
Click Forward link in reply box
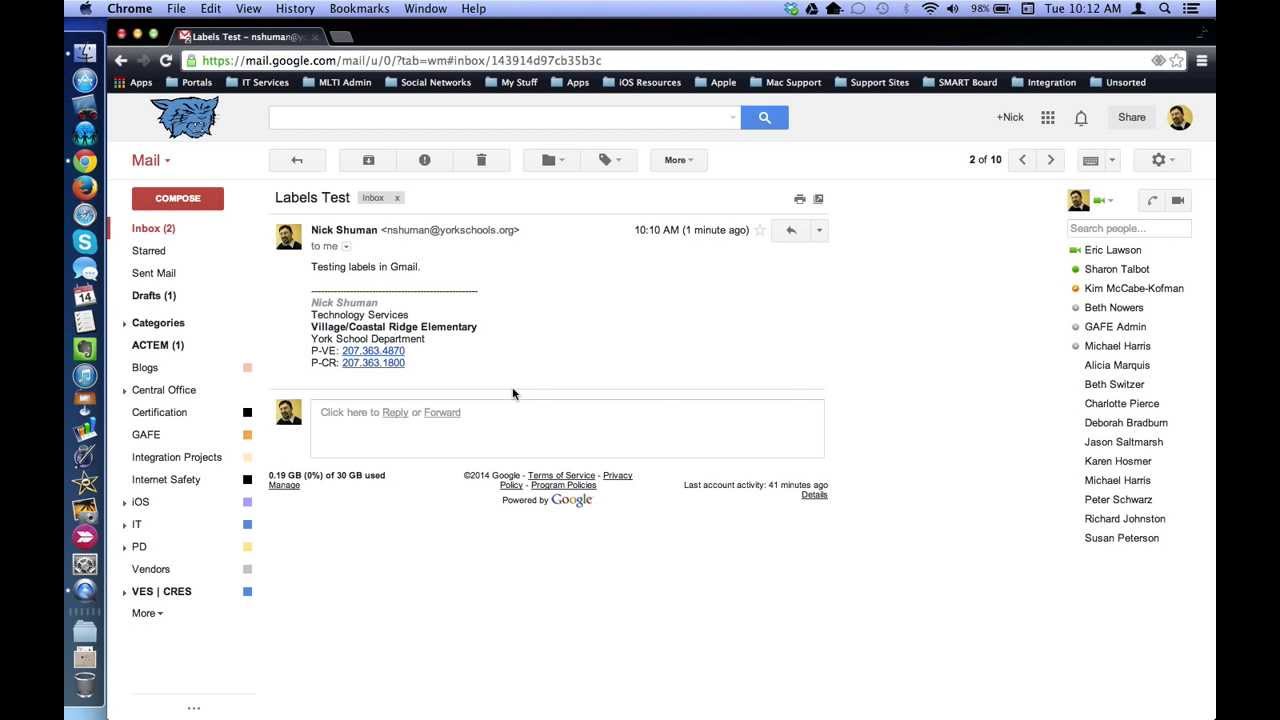(x=442, y=412)
